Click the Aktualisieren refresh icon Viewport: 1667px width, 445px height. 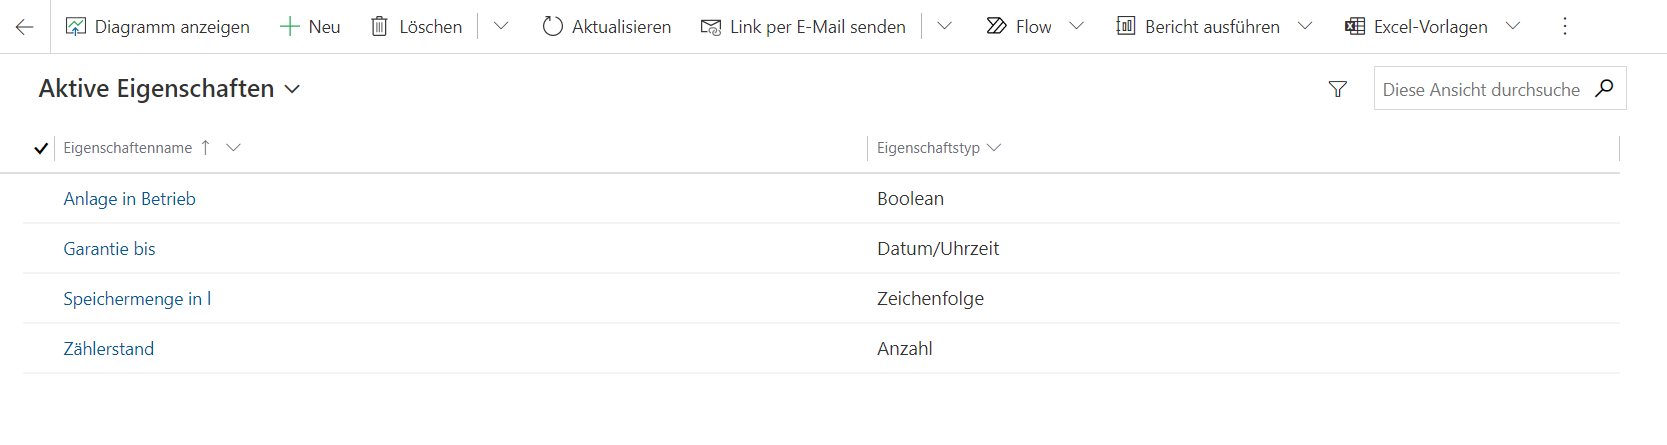pyautogui.click(x=553, y=27)
